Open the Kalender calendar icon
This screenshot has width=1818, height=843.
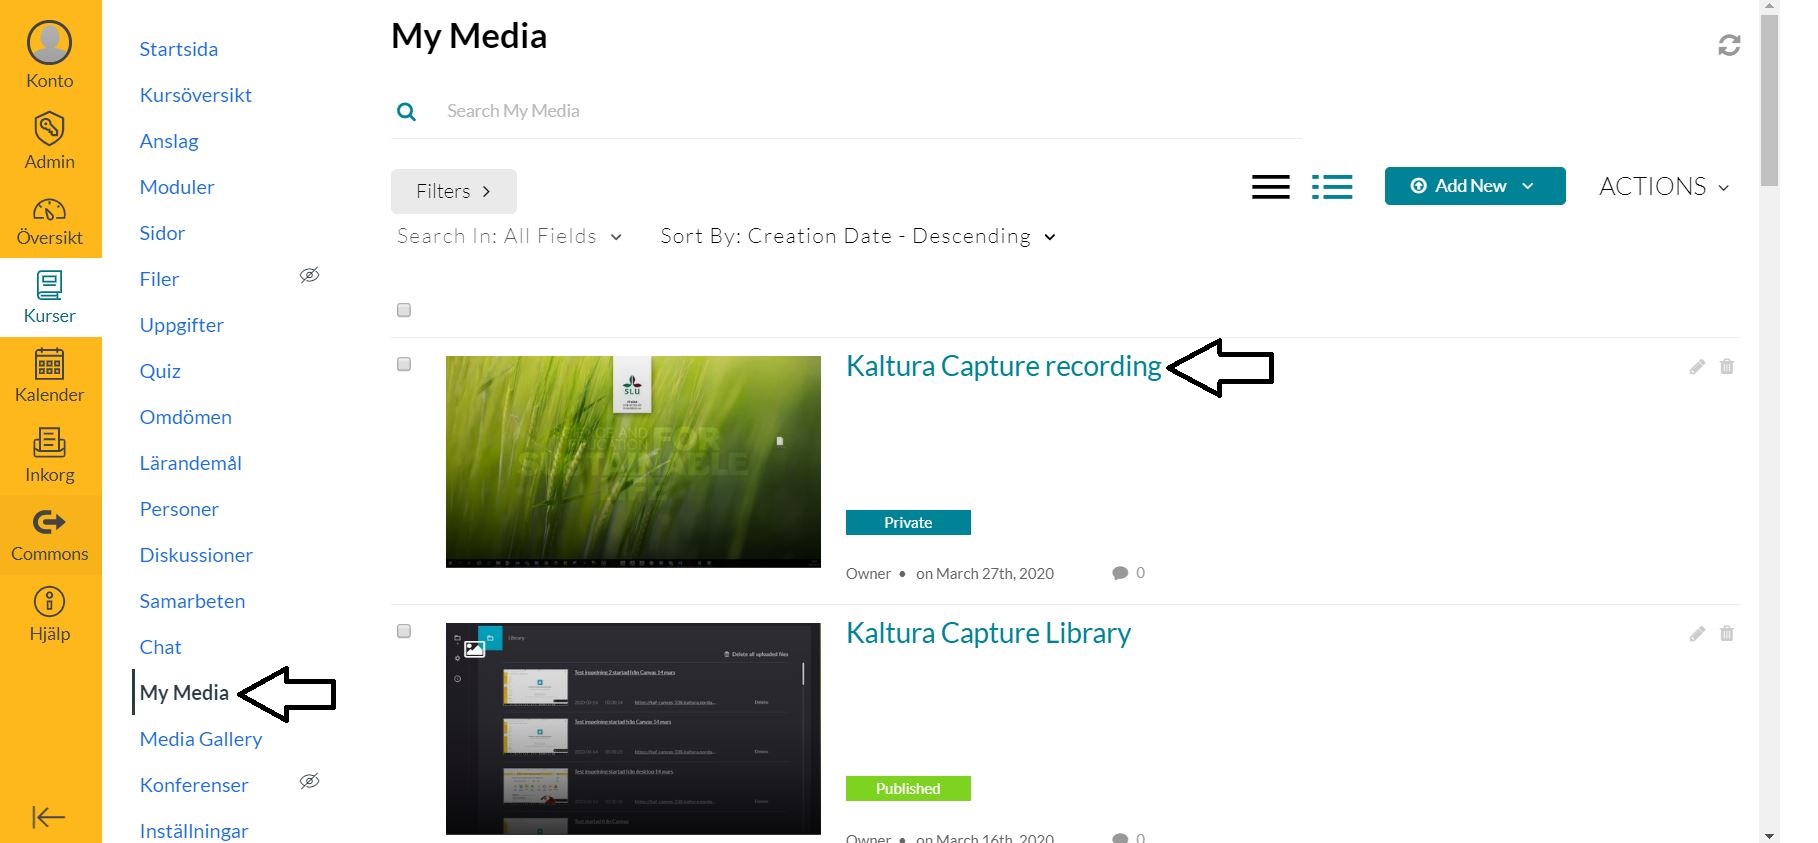[x=49, y=364]
